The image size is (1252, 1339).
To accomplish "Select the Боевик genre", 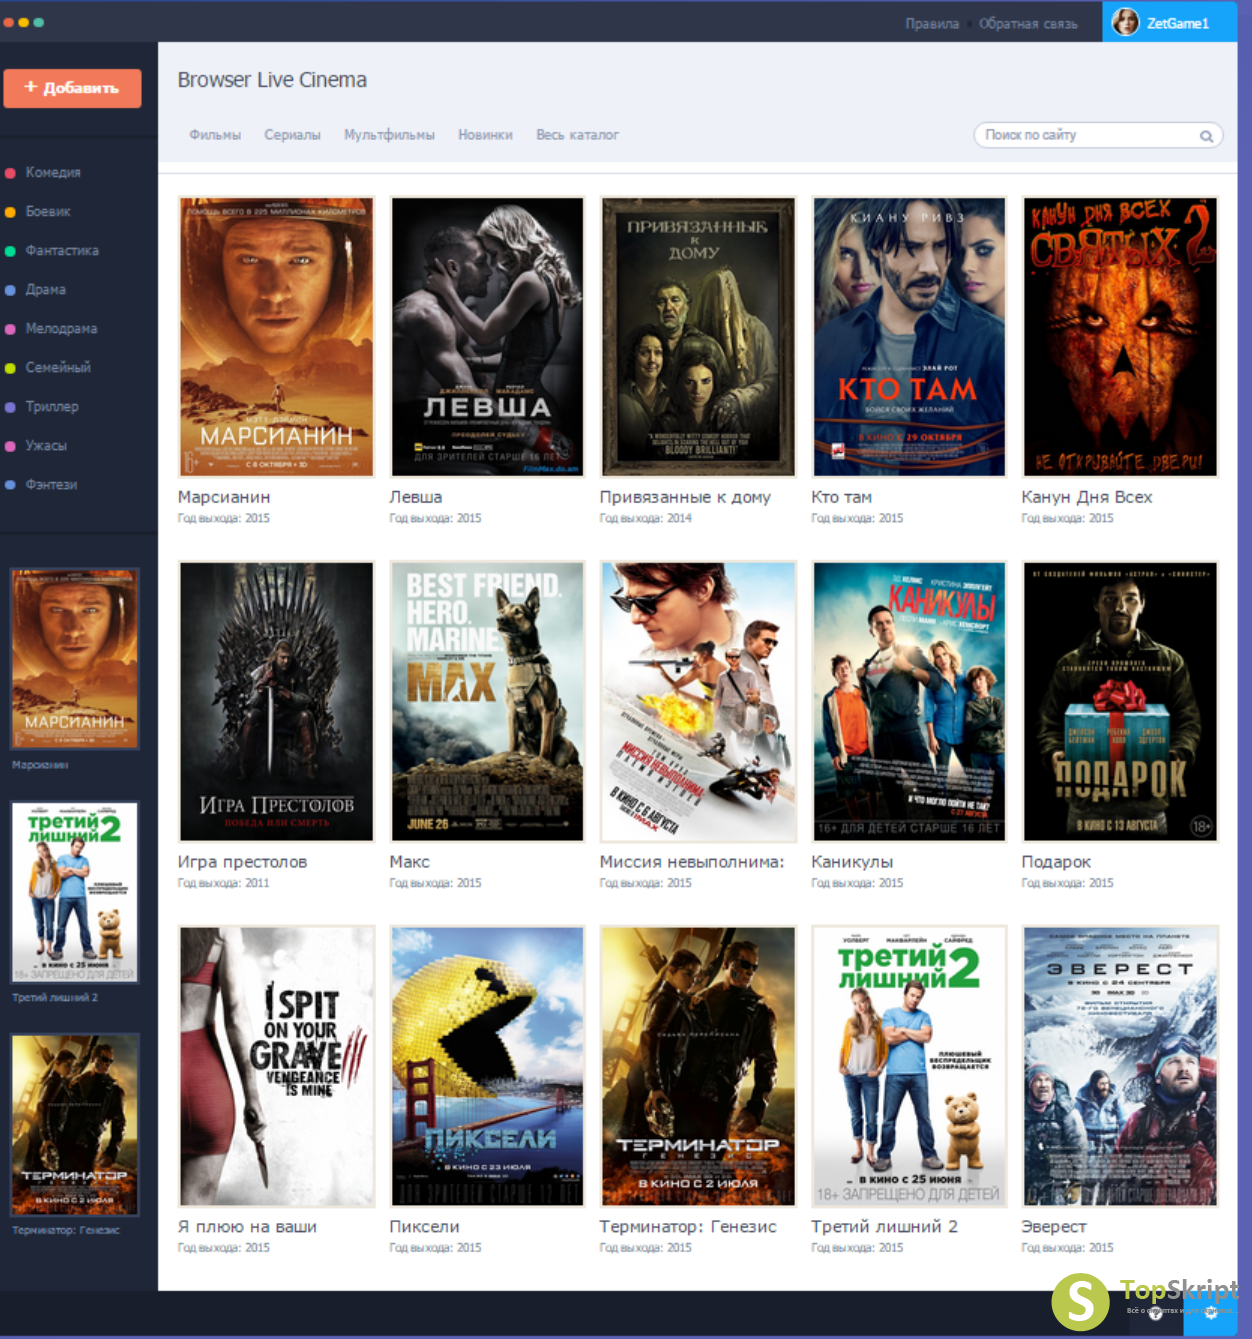I will (48, 211).
